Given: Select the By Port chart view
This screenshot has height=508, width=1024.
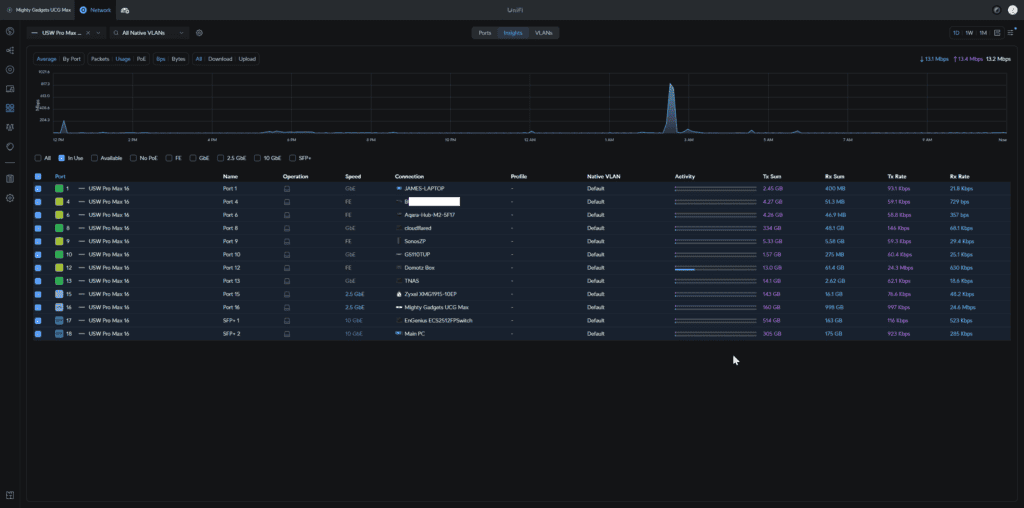Looking at the screenshot, I should (x=72, y=59).
